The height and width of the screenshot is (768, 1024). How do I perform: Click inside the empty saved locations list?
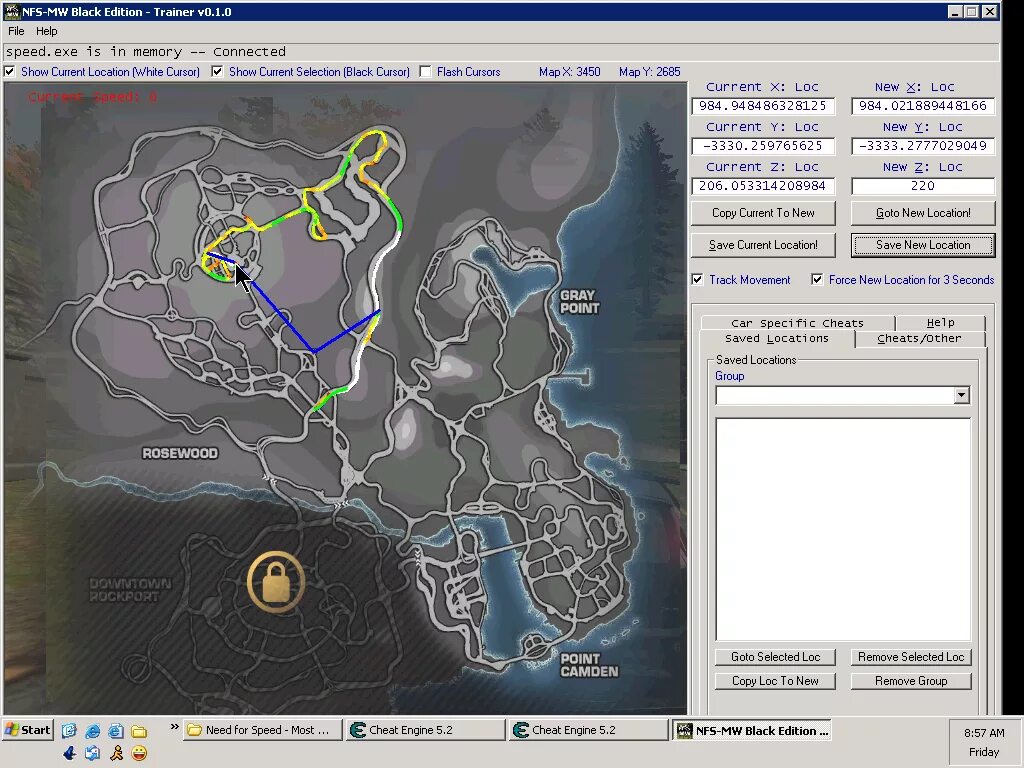(x=843, y=529)
